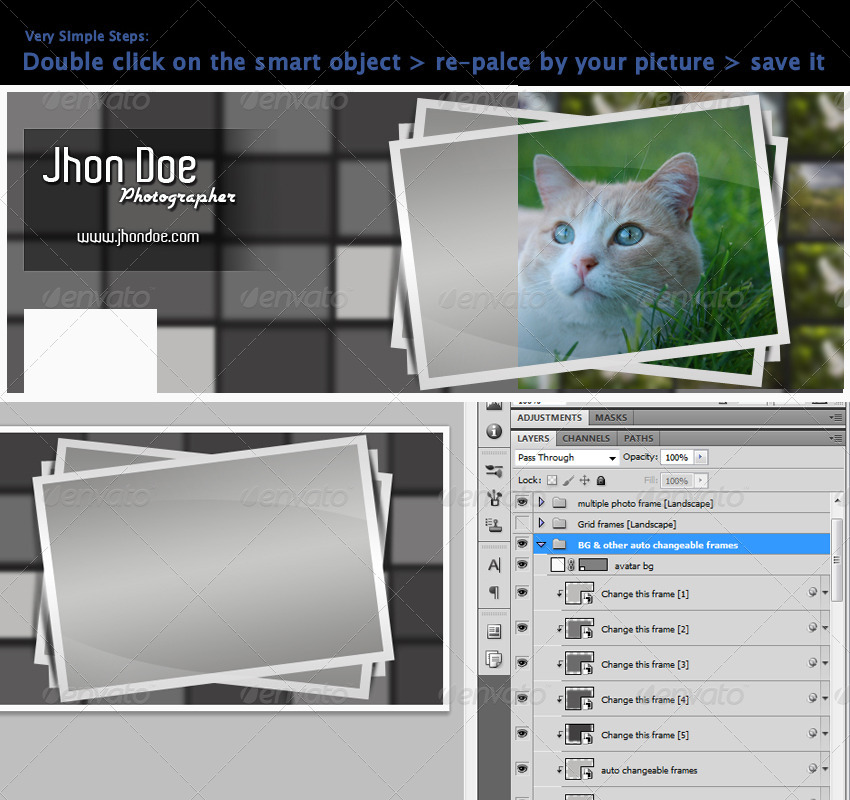Hide the multiple photo frame [Landscape] group
This screenshot has width=850, height=800.
pos(522,502)
